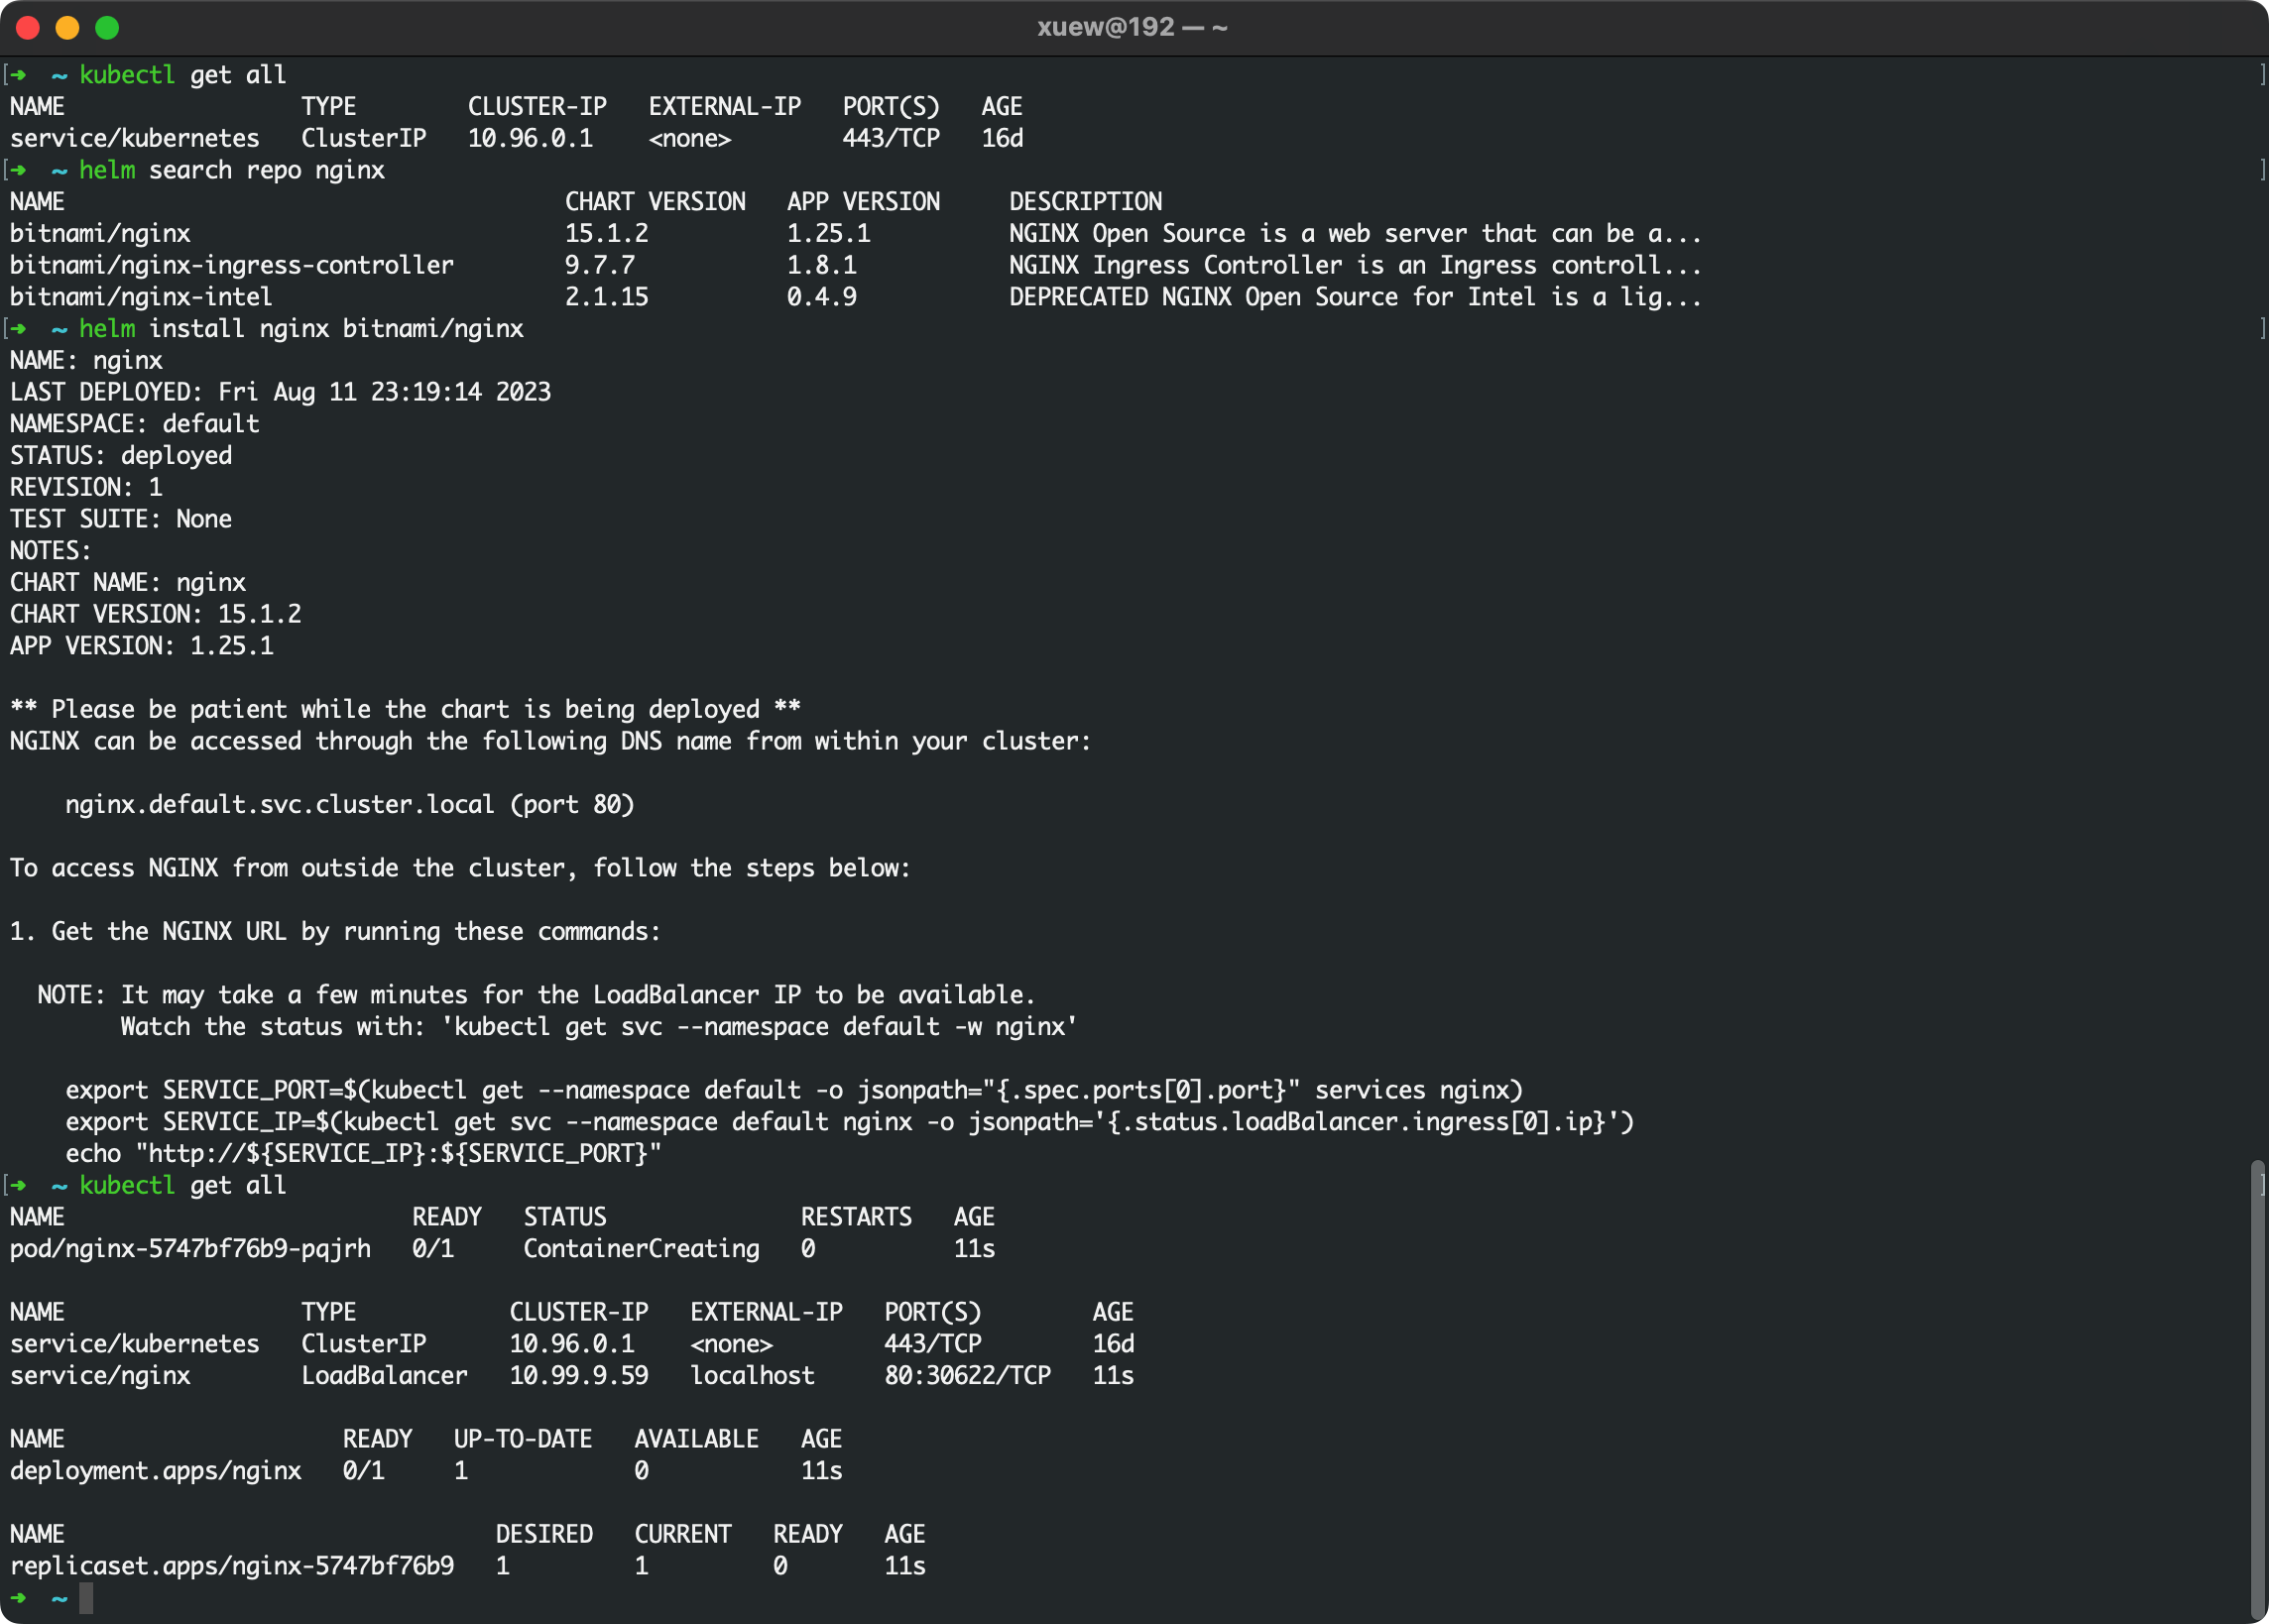The width and height of the screenshot is (2269, 1624).
Task: Click the 'nginx.default.svc.cluster.local' DNS name
Action: click(280, 805)
